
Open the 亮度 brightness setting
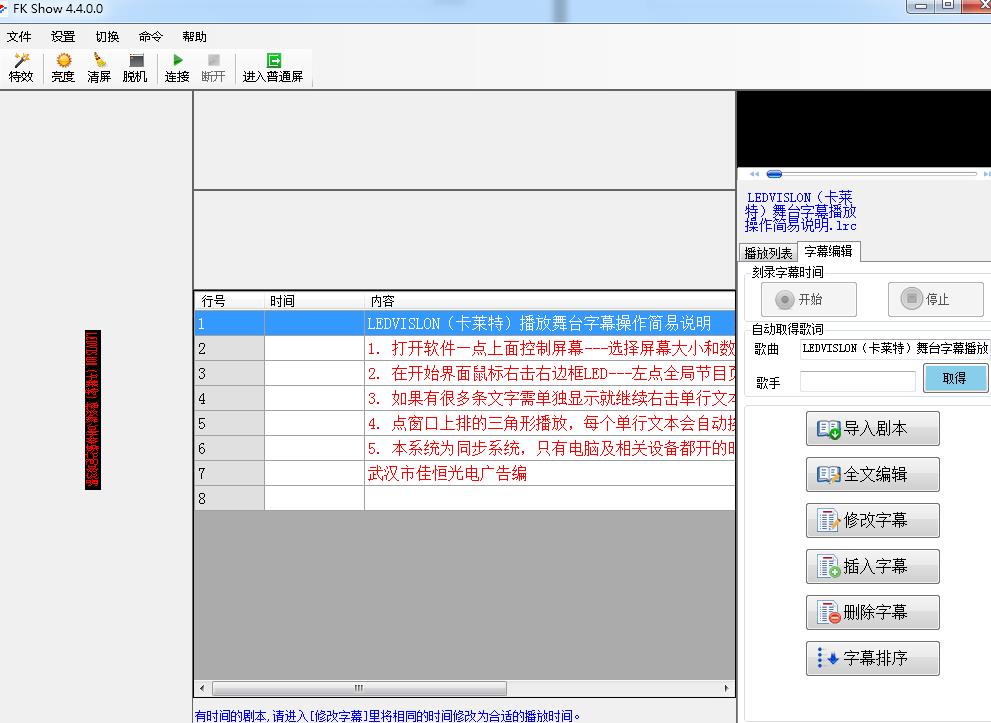pyautogui.click(x=63, y=67)
